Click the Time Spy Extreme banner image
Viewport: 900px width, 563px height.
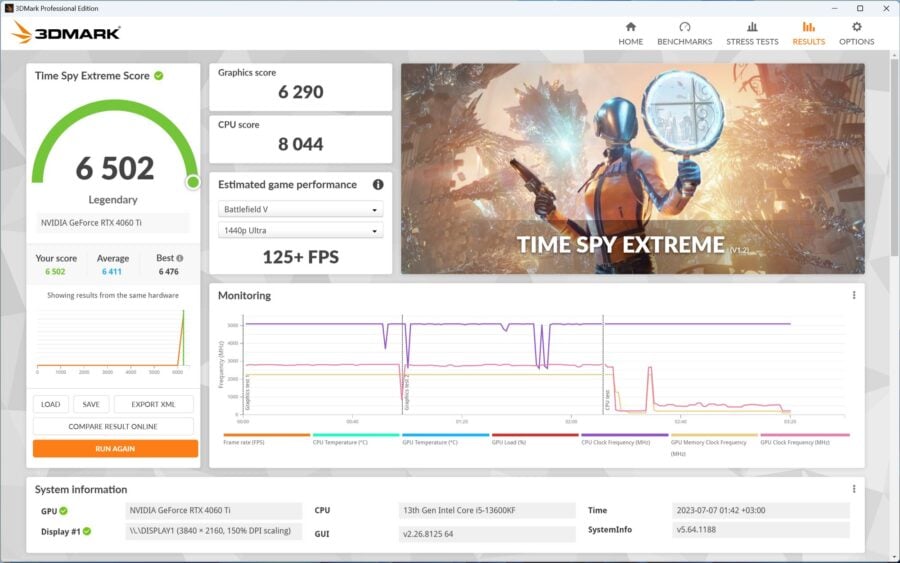[633, 168]
